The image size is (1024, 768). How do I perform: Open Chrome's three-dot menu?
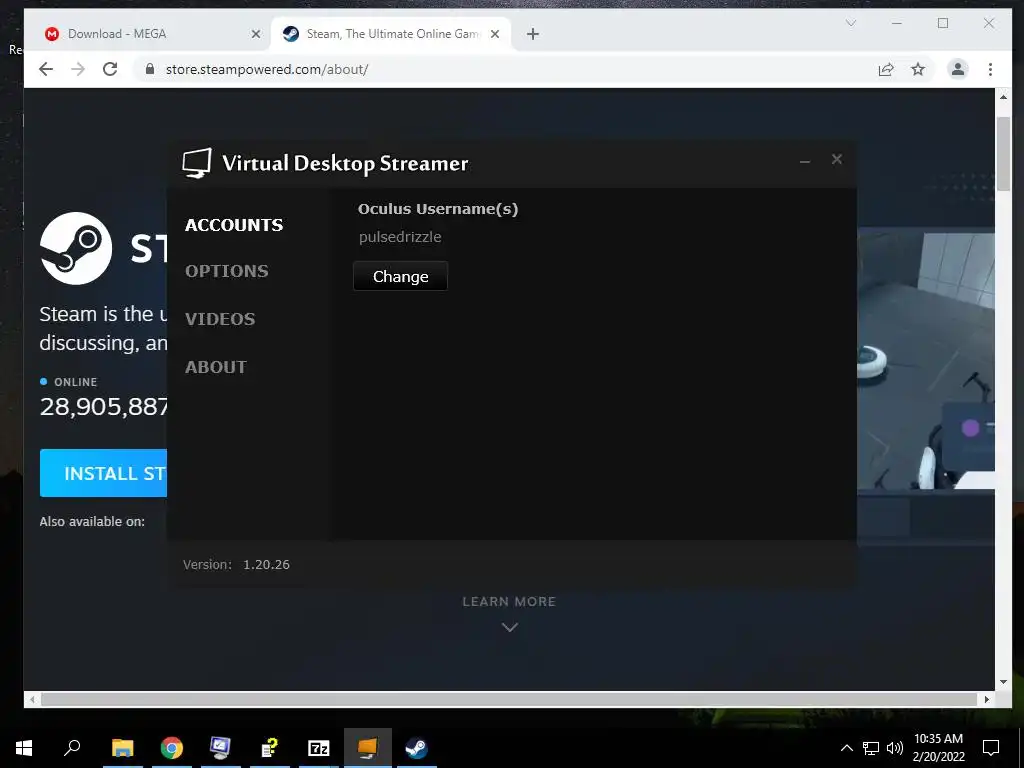click(990, 69)
